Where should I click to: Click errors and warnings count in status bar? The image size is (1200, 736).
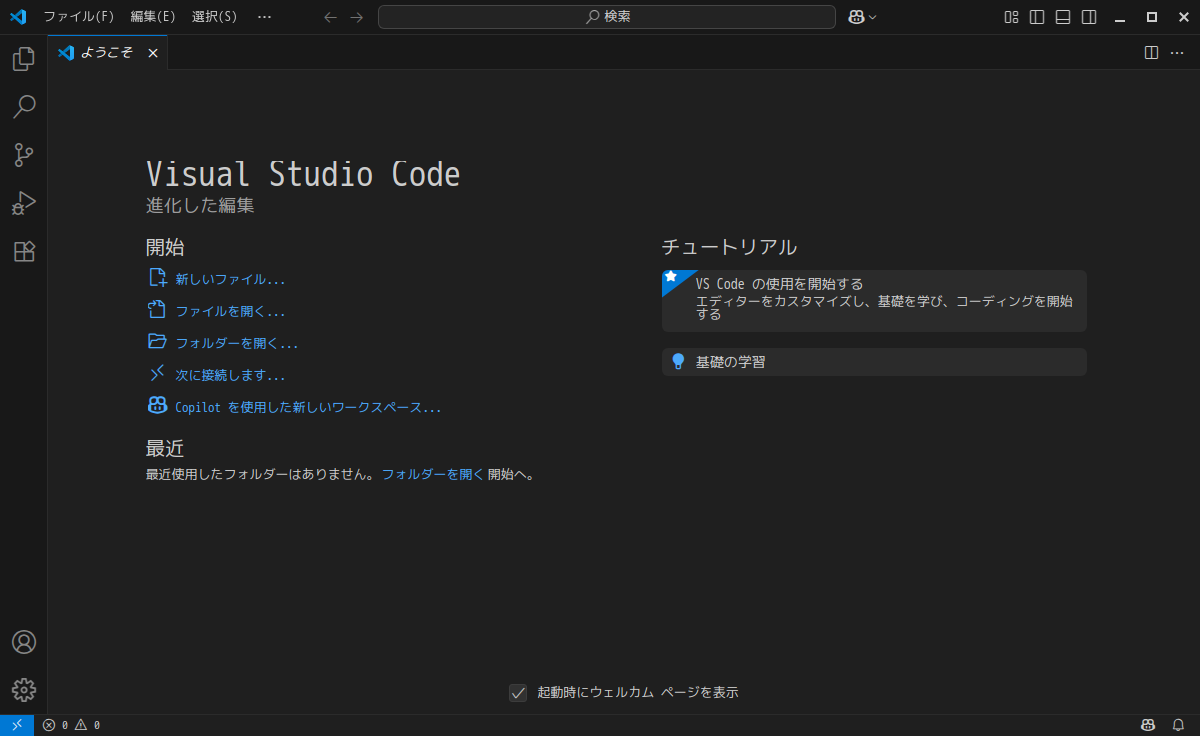coord(71,725)
